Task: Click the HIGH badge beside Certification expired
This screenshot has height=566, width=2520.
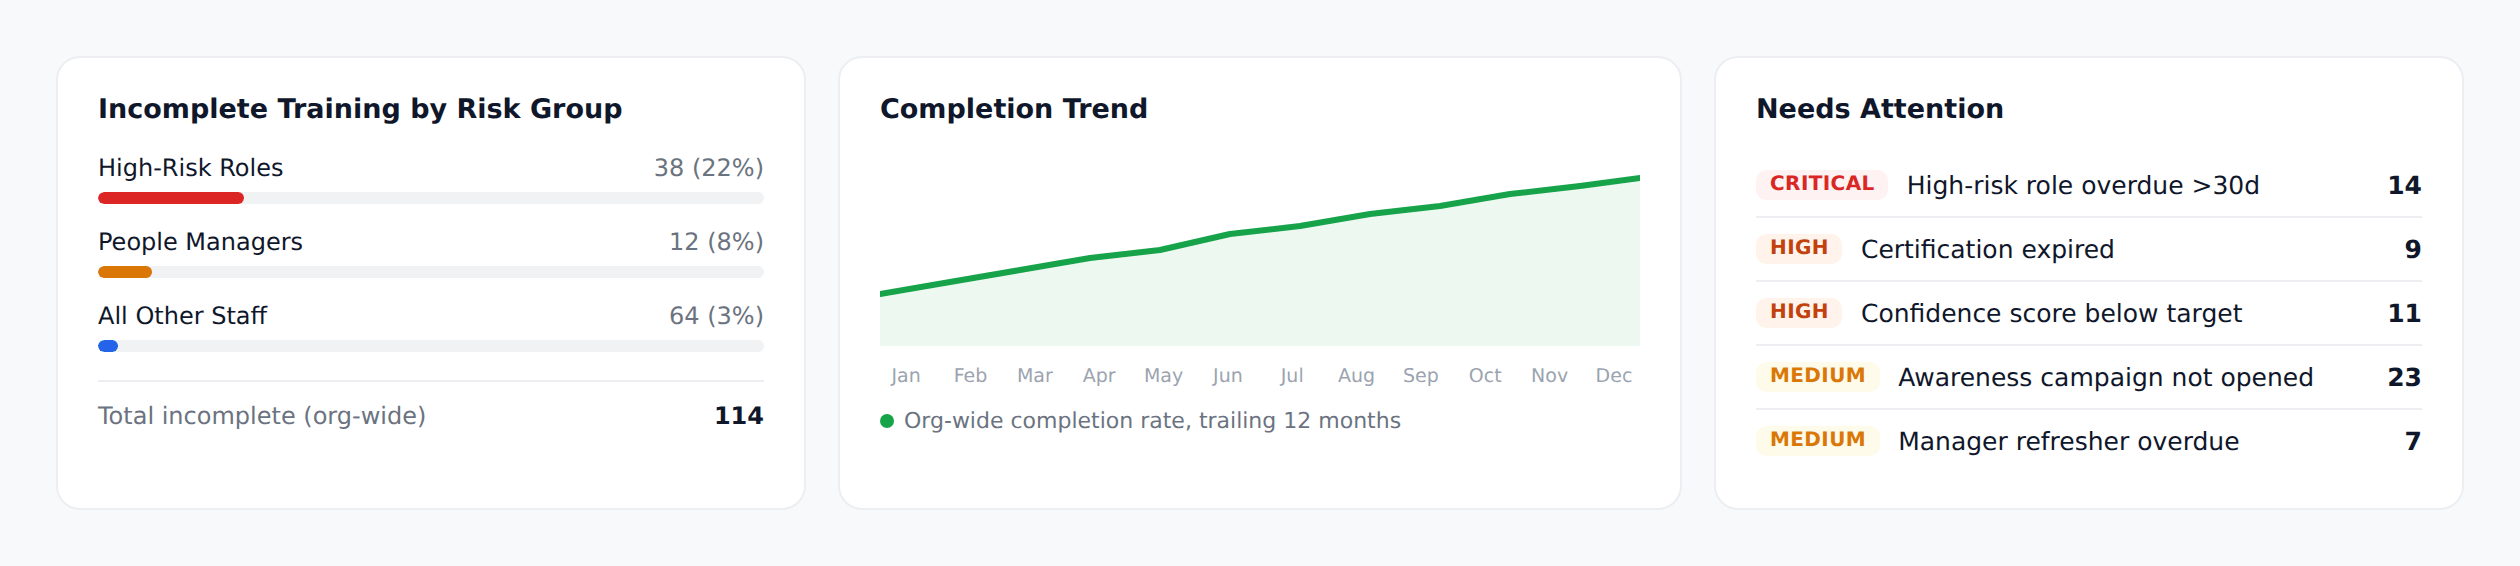Action: [1798, 248]
